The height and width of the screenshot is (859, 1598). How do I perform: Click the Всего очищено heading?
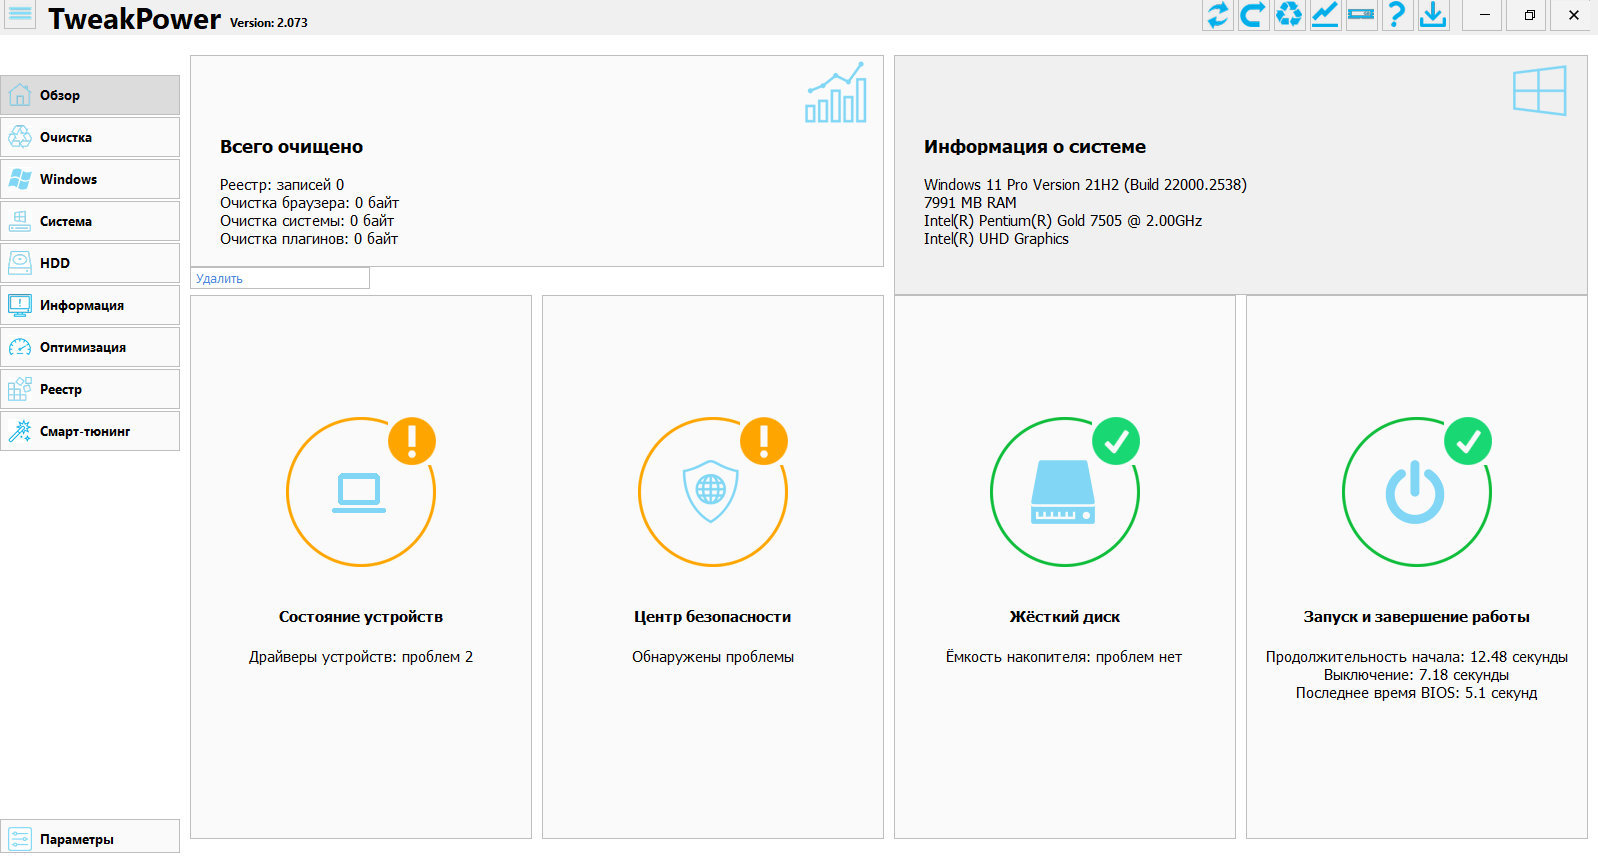click(x=291, y=147)
